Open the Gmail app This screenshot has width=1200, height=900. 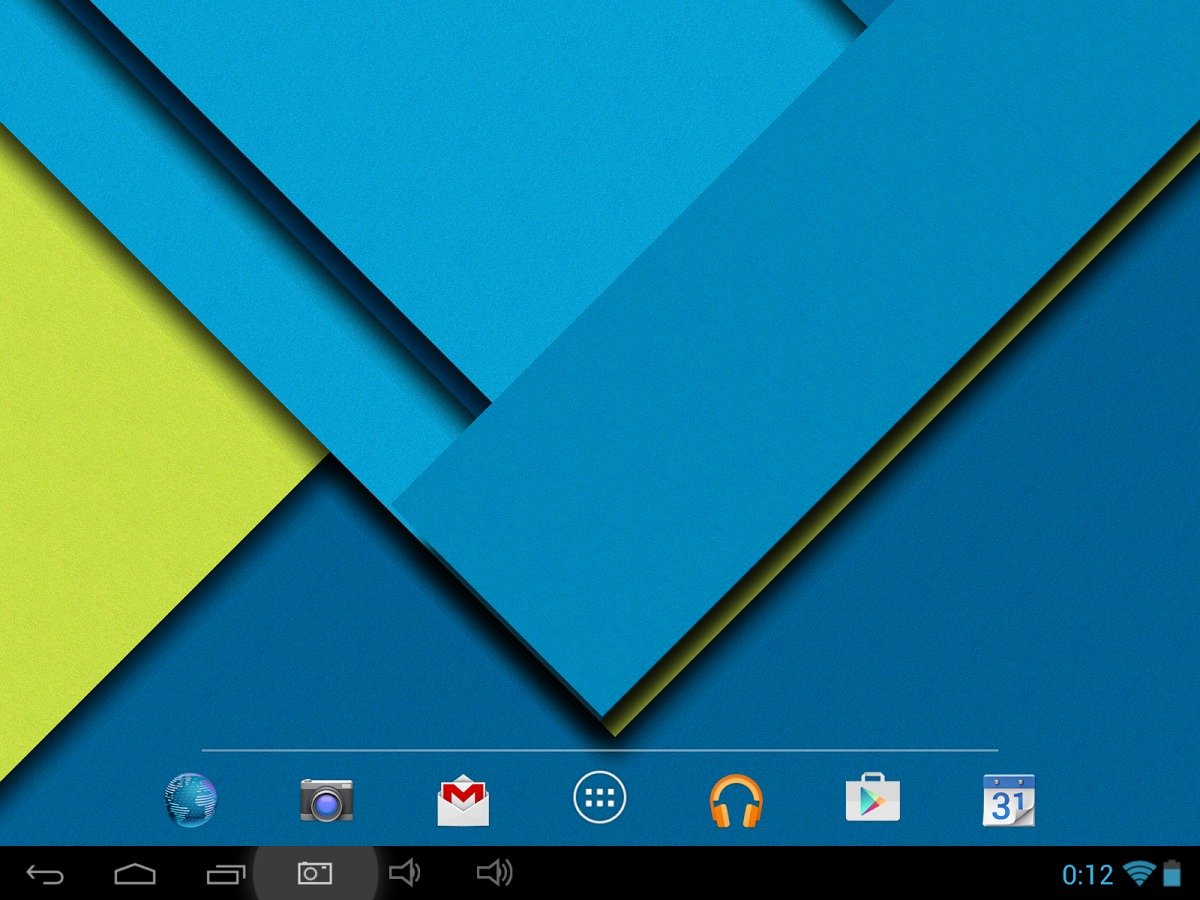[x=463, y=802]
